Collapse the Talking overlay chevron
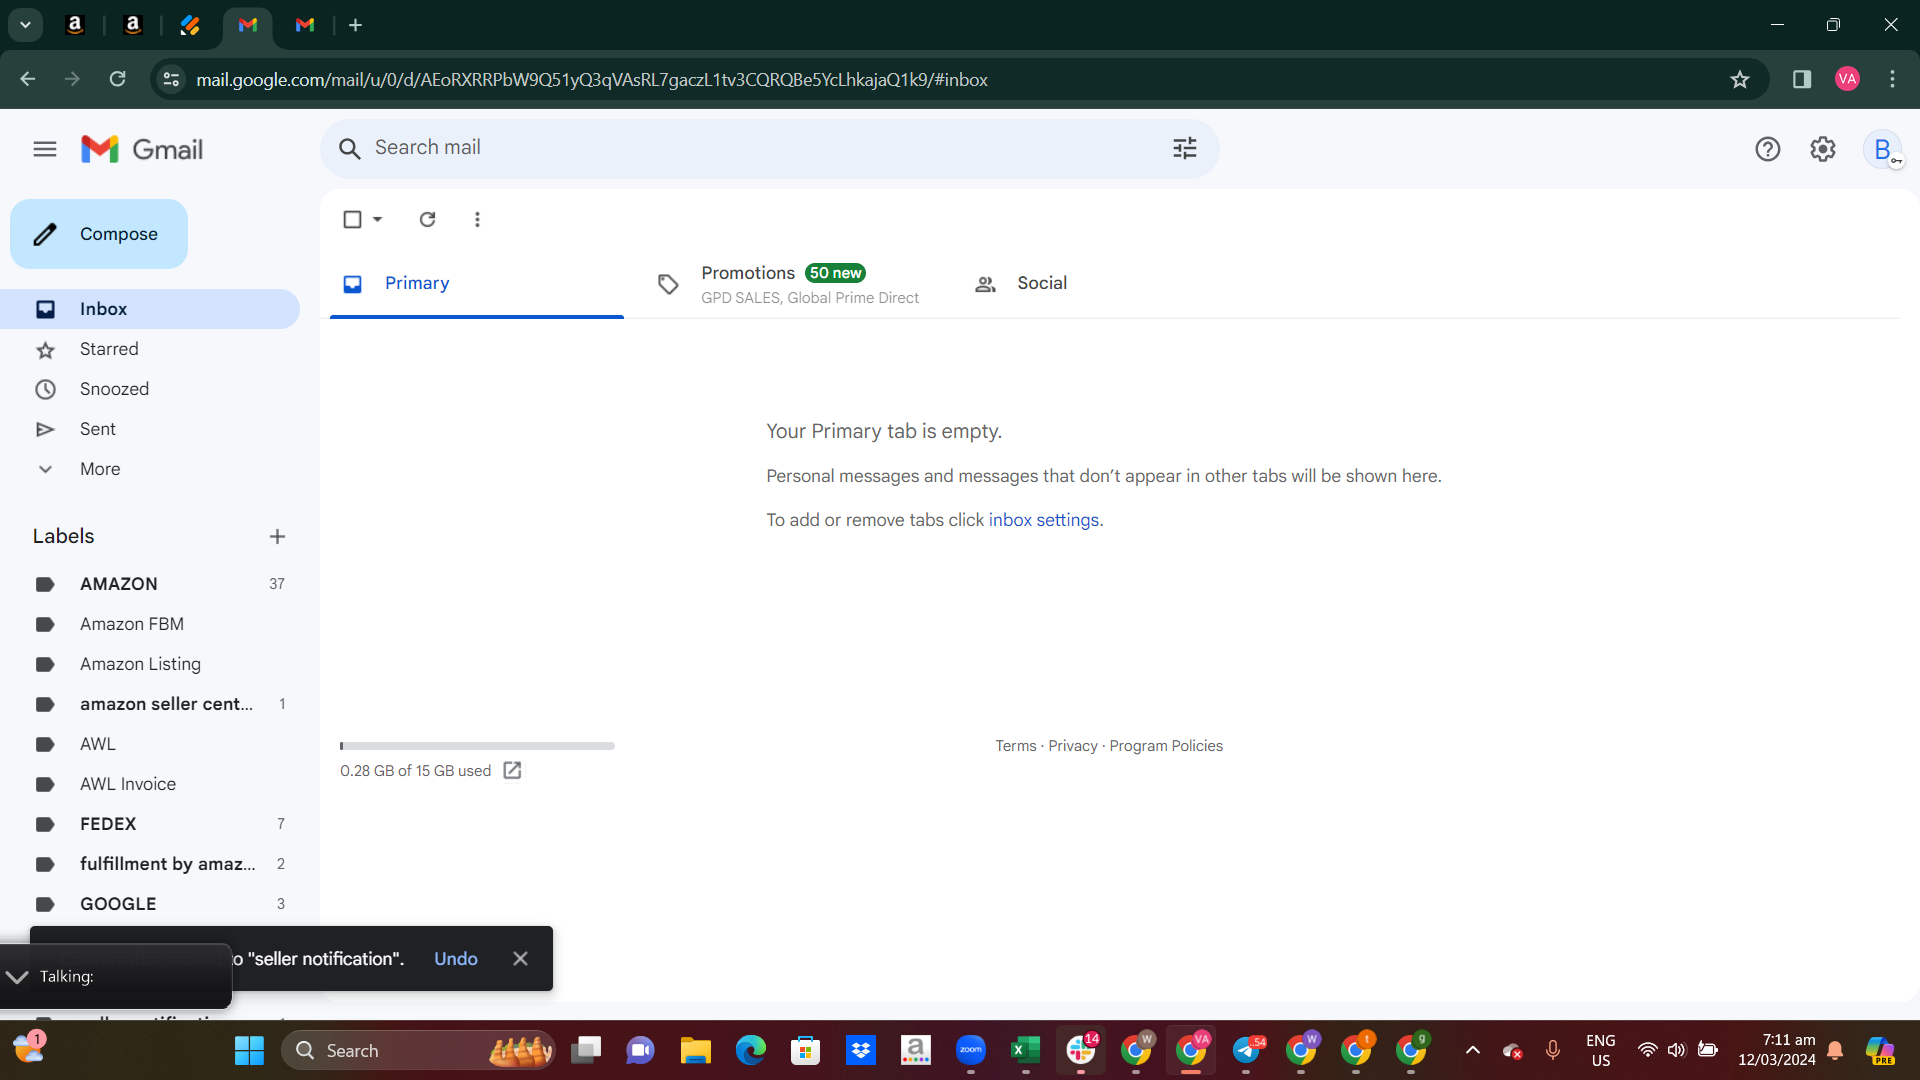The width and height of the screenshot is (1920, 1080). point(17,976)
